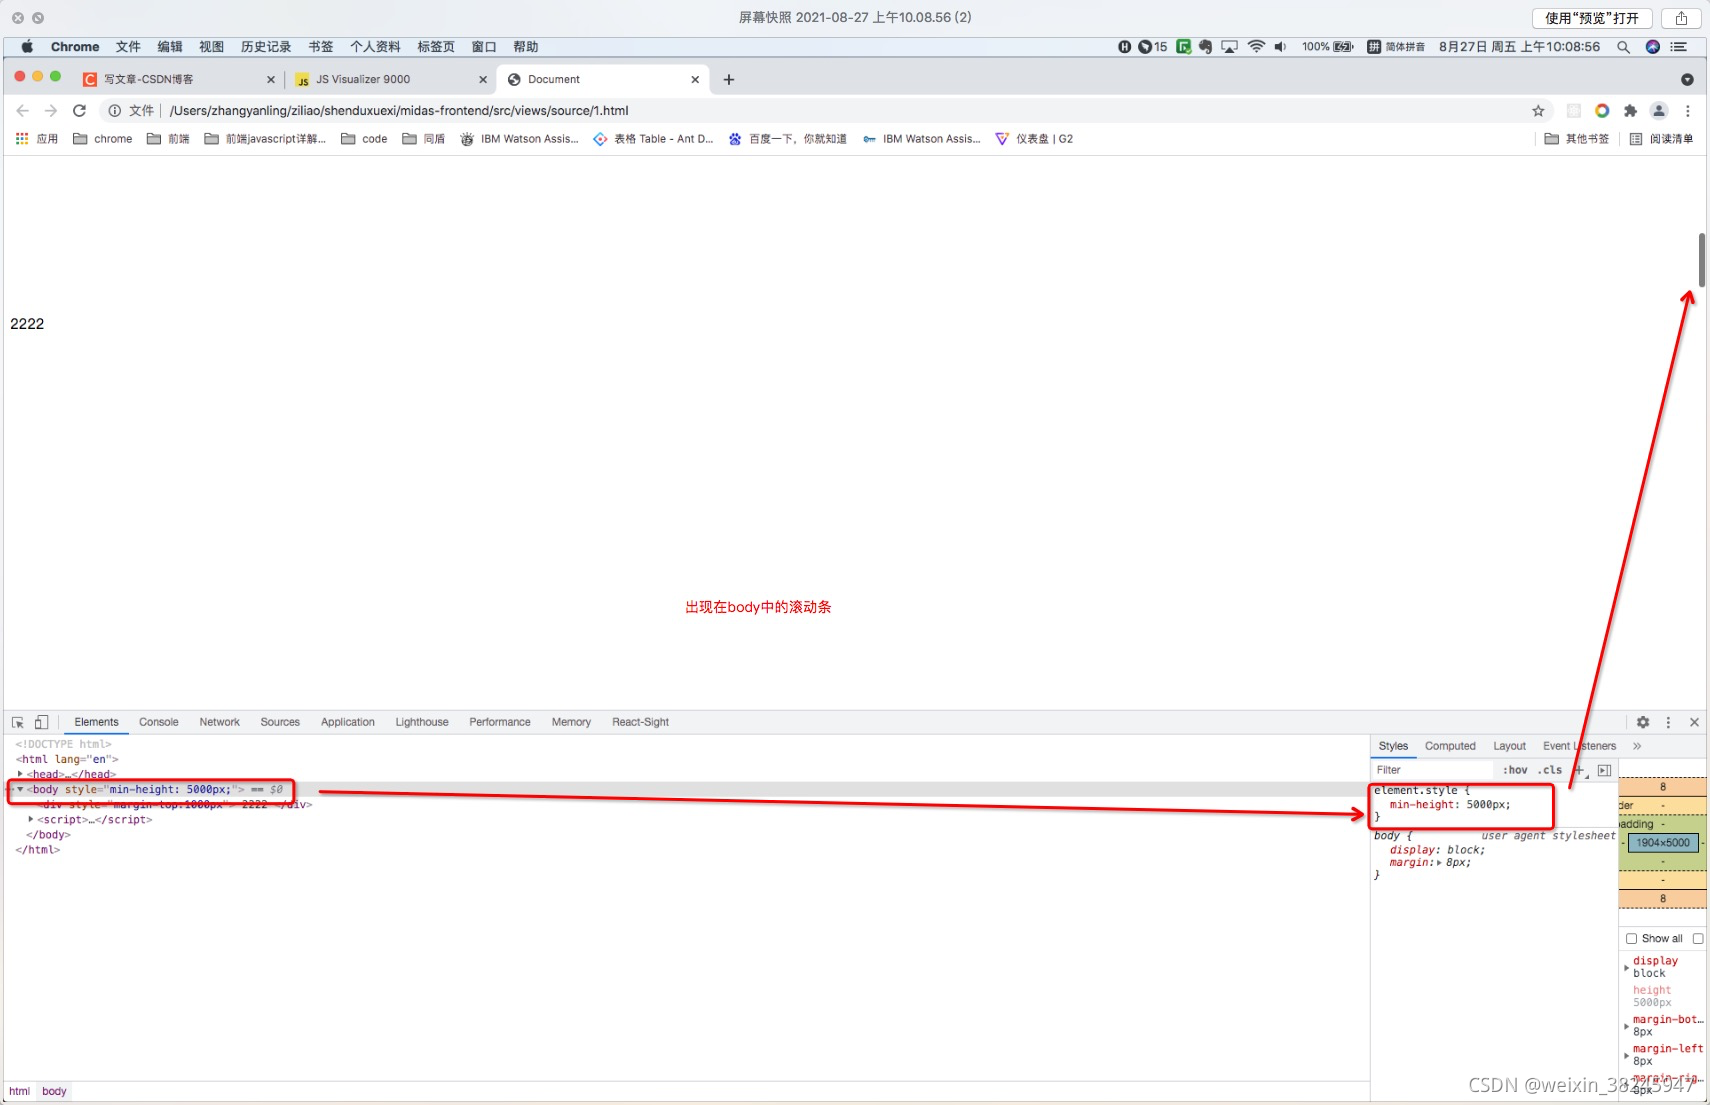This screenshot has width=1710, height=1105.
Task: Click the page vertical scrollbar thumb
Action: click(1702, 259)
